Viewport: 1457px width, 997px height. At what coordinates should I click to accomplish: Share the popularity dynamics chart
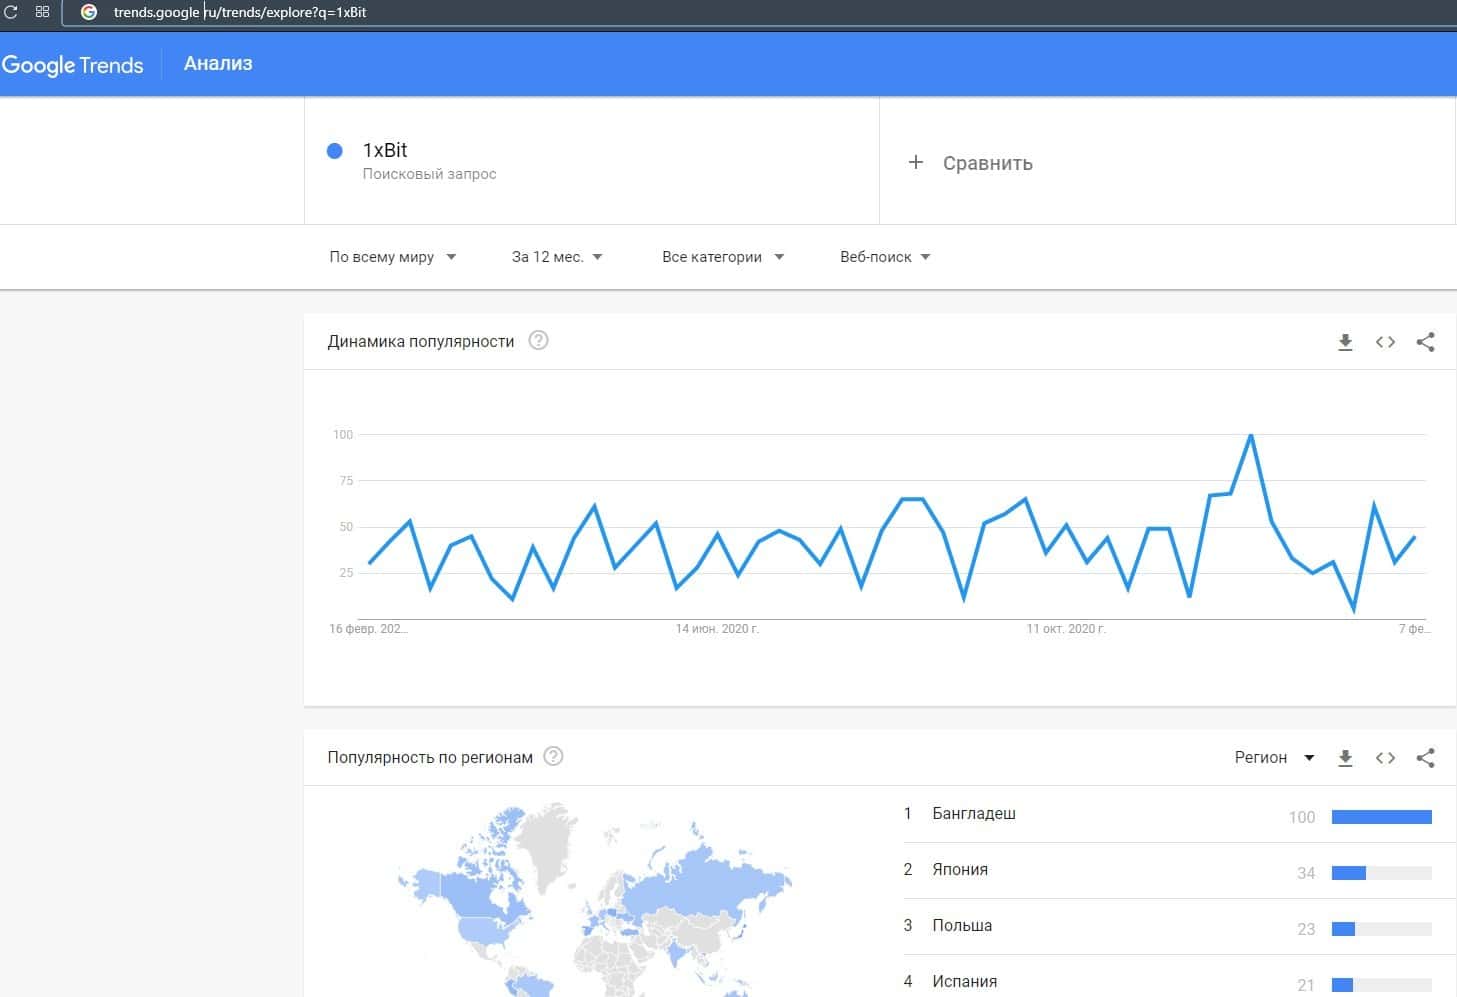(1425, 342)
